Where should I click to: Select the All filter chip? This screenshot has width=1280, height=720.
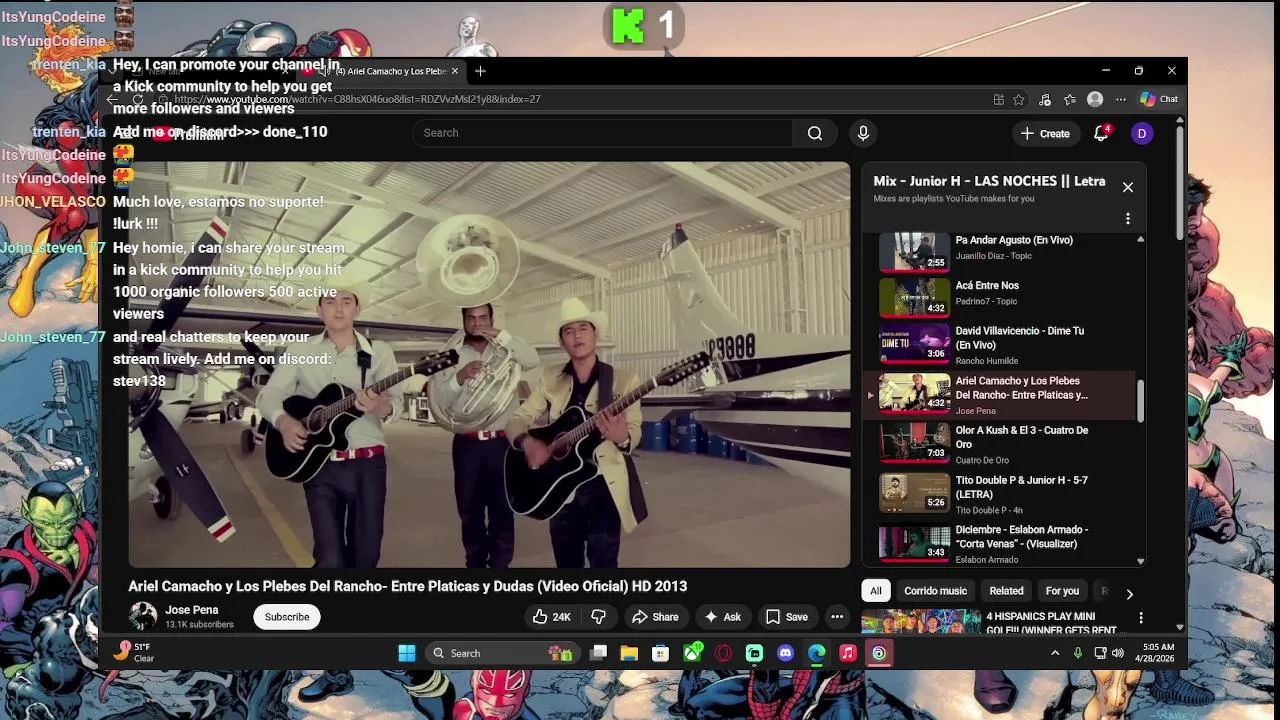coord(876,591)
